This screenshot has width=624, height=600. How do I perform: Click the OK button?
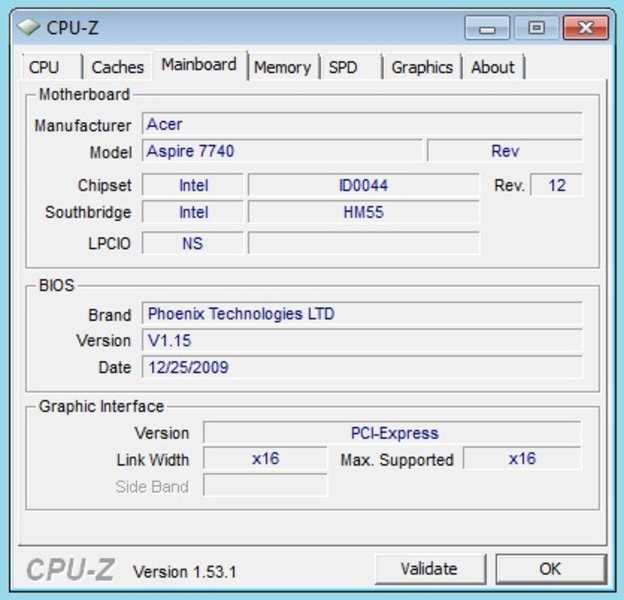tap(551, 569)
